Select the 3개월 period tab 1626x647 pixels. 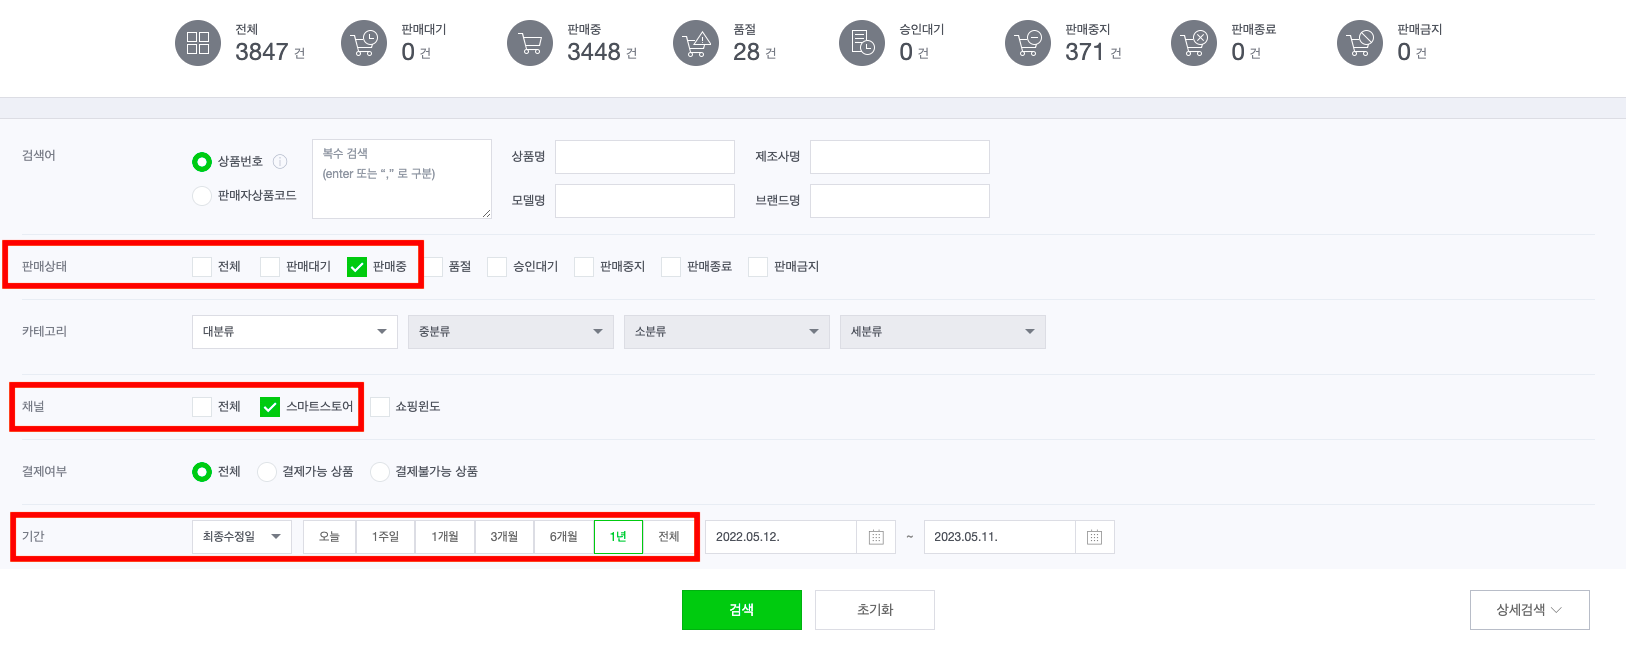(505, 537)
